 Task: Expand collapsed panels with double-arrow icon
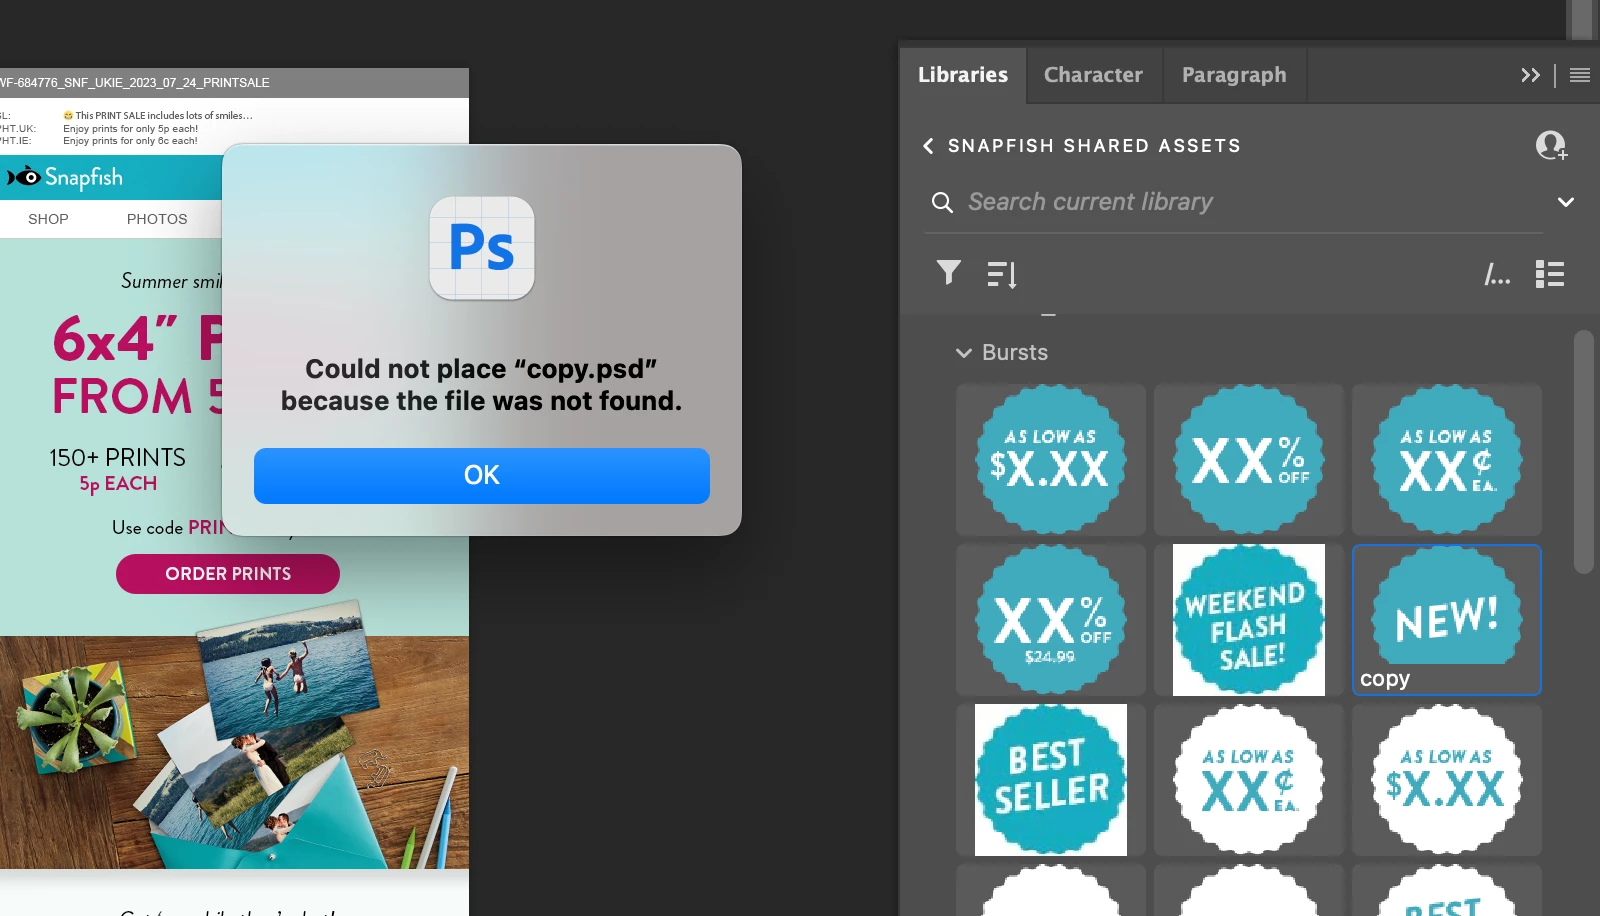pyautogui.click(x=1530, y=75)
